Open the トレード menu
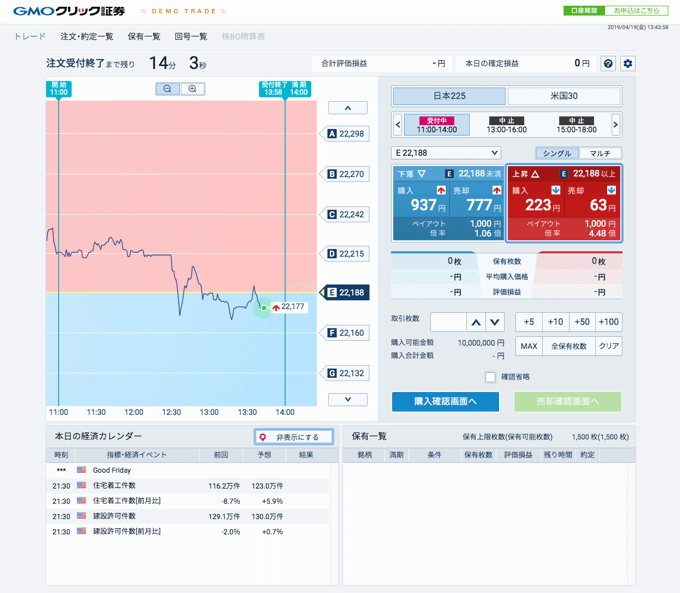 (29, 36)
